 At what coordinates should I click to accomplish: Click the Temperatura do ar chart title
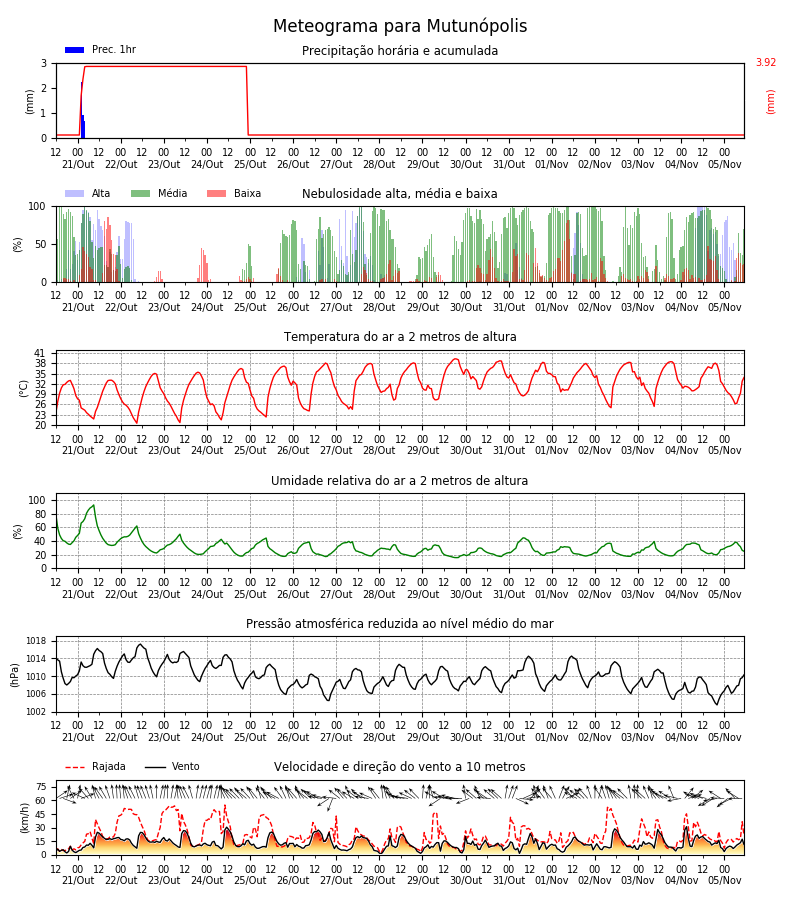pyautogui.click(x=400, y=337)
